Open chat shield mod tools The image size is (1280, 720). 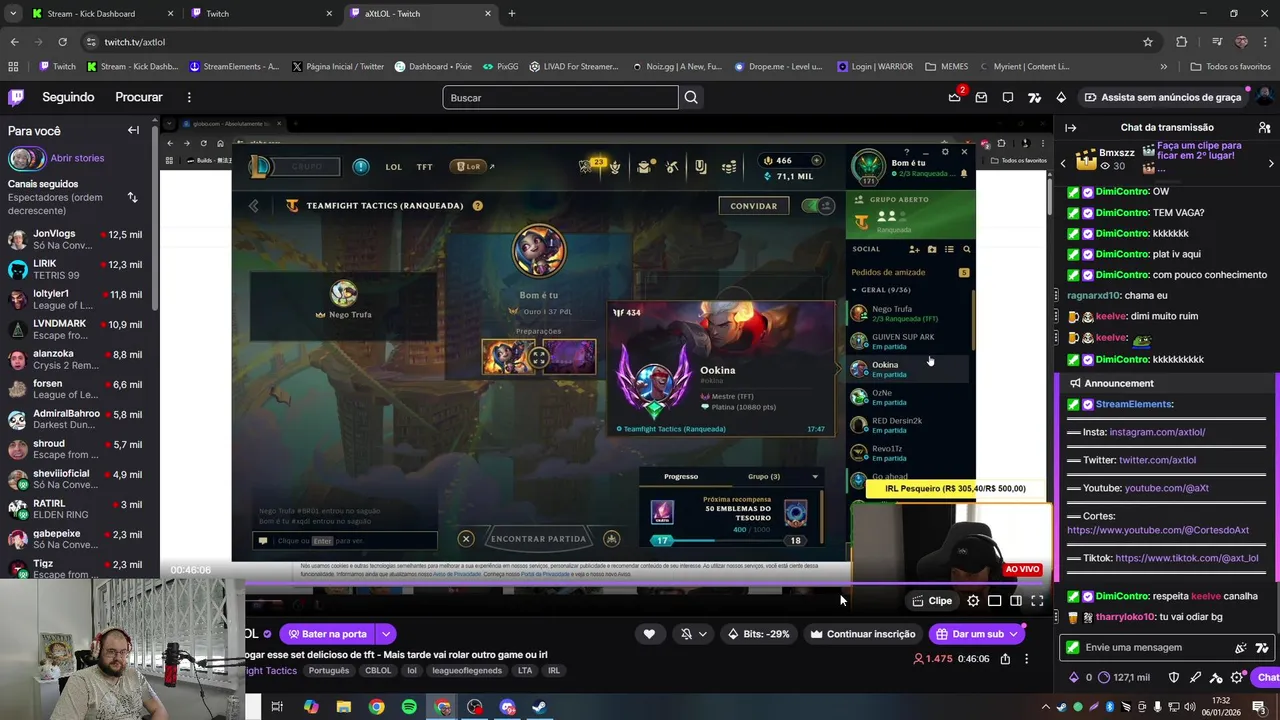[1174, 677]
